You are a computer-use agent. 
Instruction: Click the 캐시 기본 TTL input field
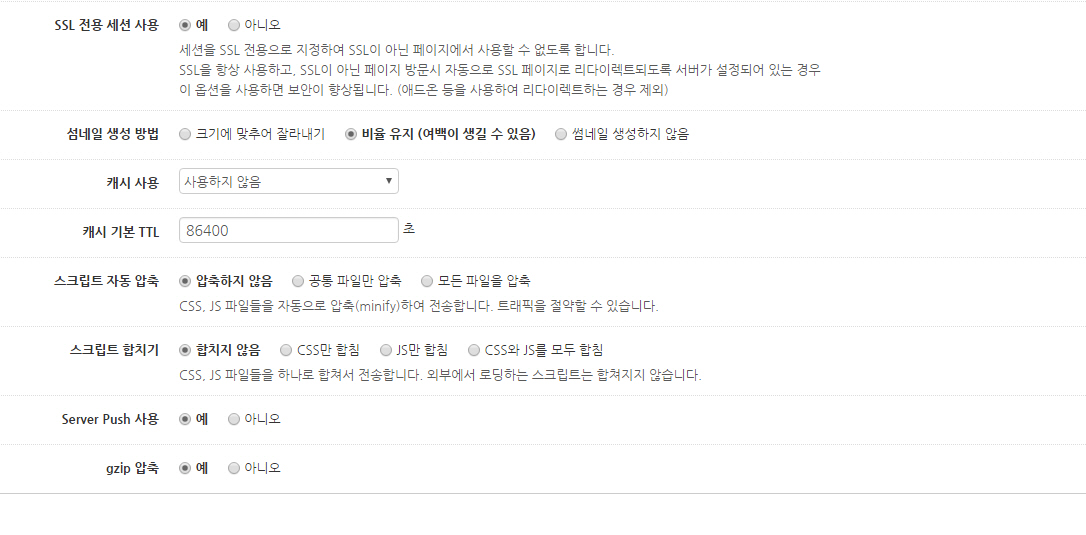(288, 230)
